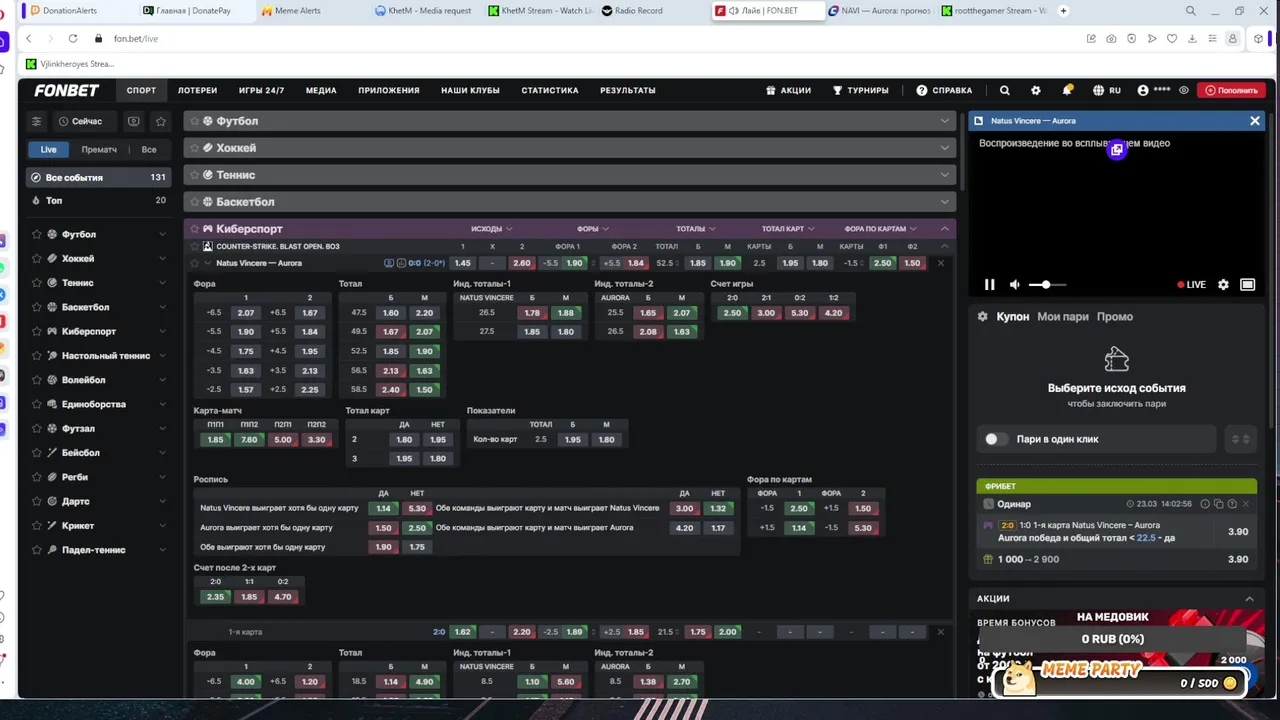Pick score 2:0 odds 2.50
Screen dimensions: 1280x720
point(733,313)
